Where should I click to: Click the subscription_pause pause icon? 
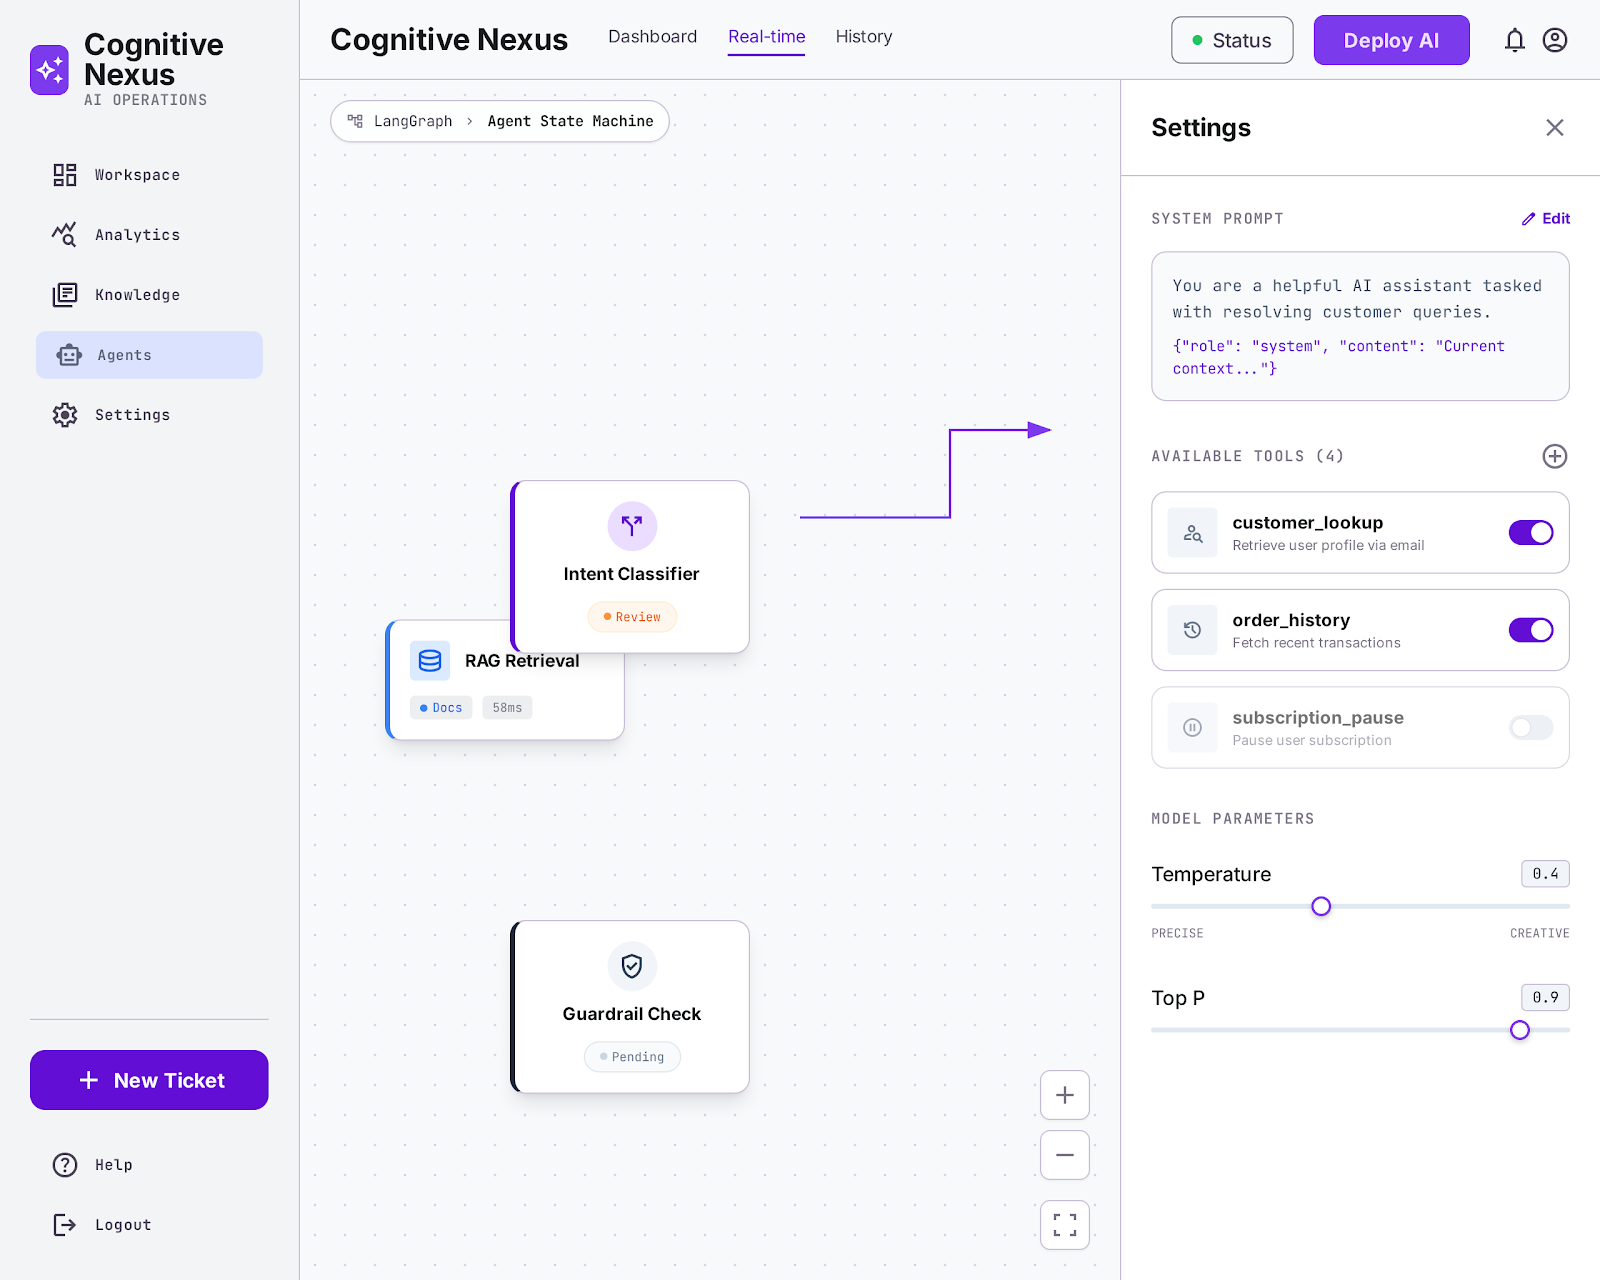pos(1193,728)
